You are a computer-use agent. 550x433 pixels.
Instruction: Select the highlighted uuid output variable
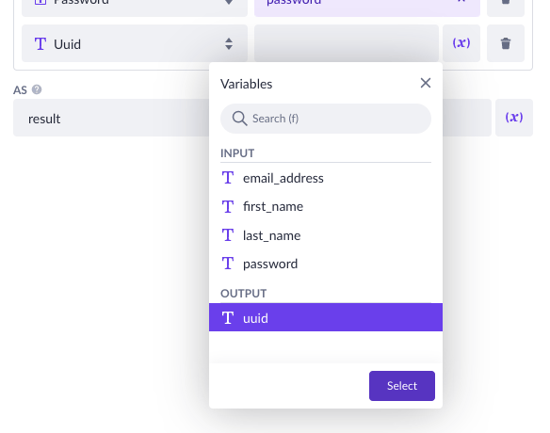point(326,317)
